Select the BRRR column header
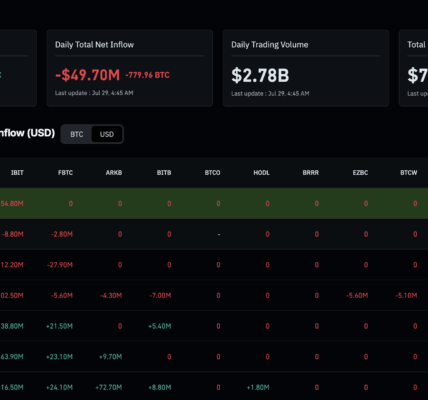 tap(311, 173)
